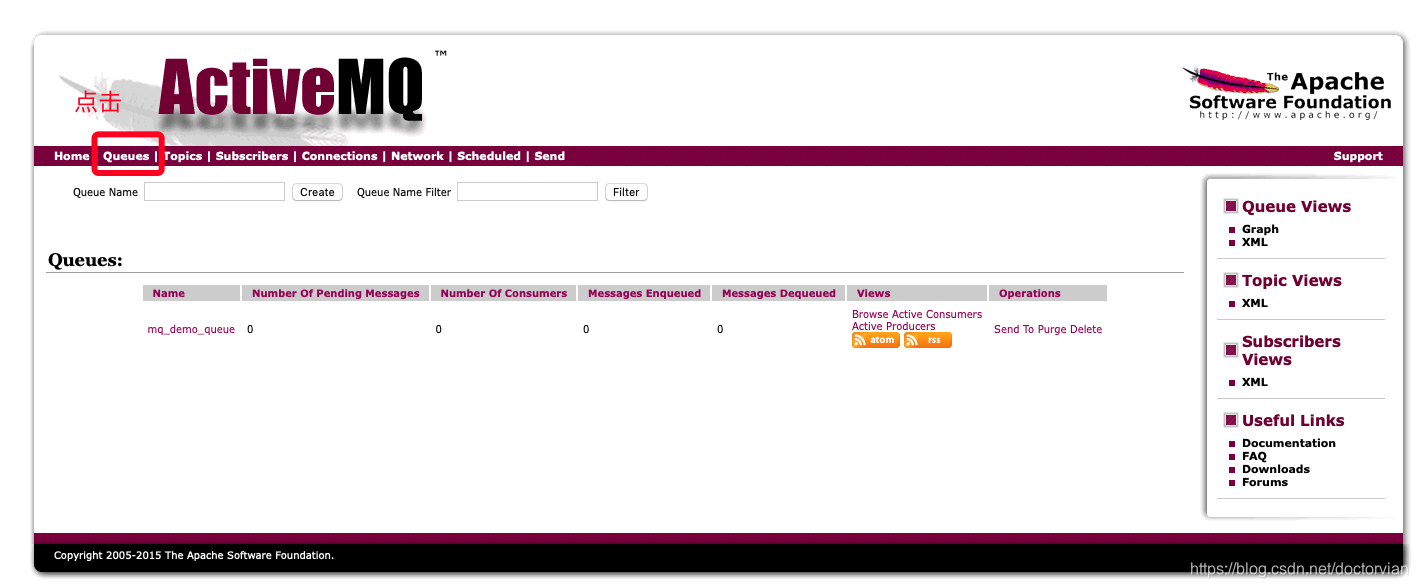
Task: Open the Network menu item
Action: pyautogui.click(x=417, y=156)
